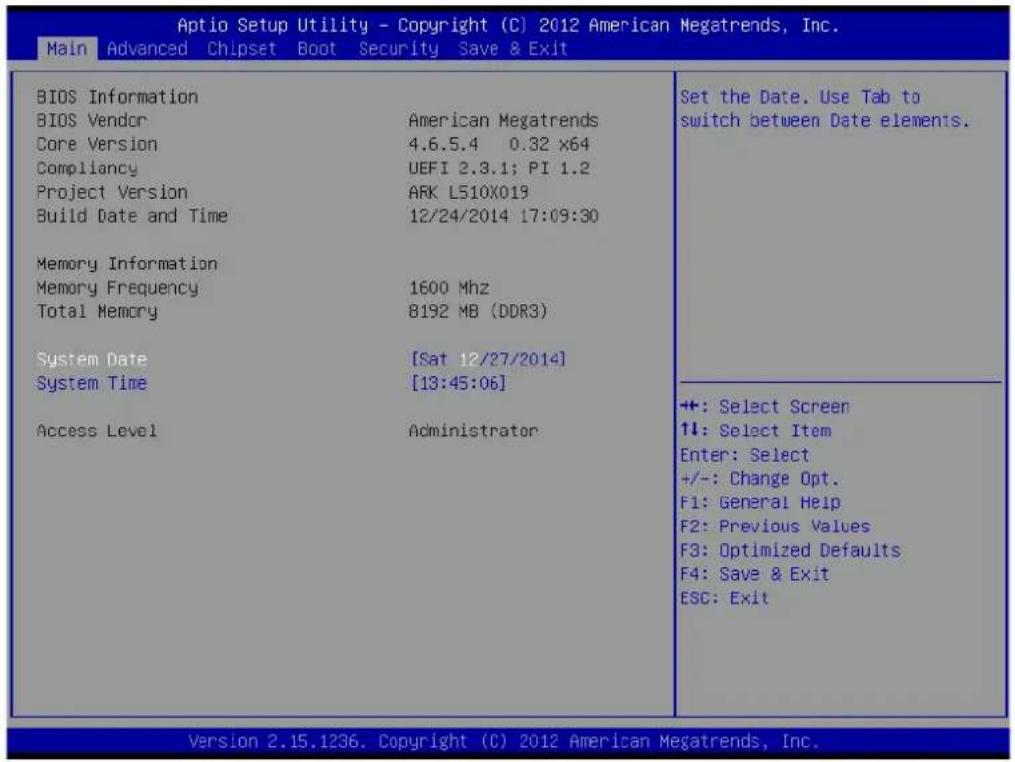Click the Compliancy label
This screenshot has height=762, width=1015.
[87, 168]
